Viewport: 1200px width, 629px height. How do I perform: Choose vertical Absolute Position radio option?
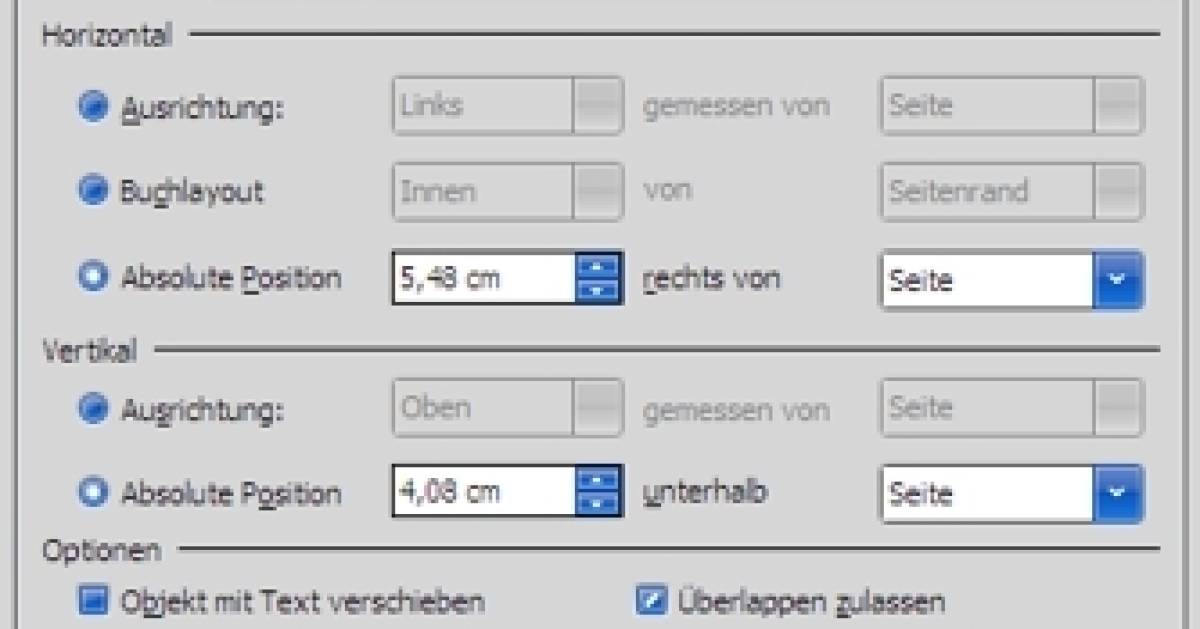point(93,492)
